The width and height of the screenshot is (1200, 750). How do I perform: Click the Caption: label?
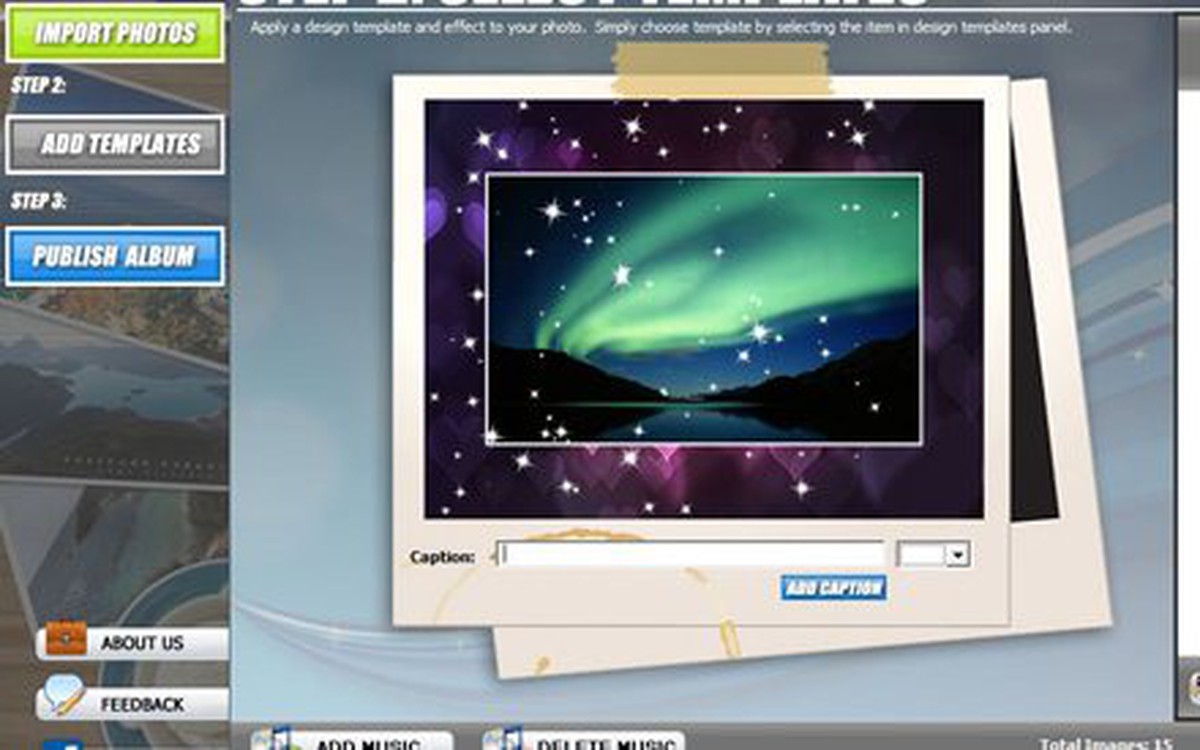442,557
